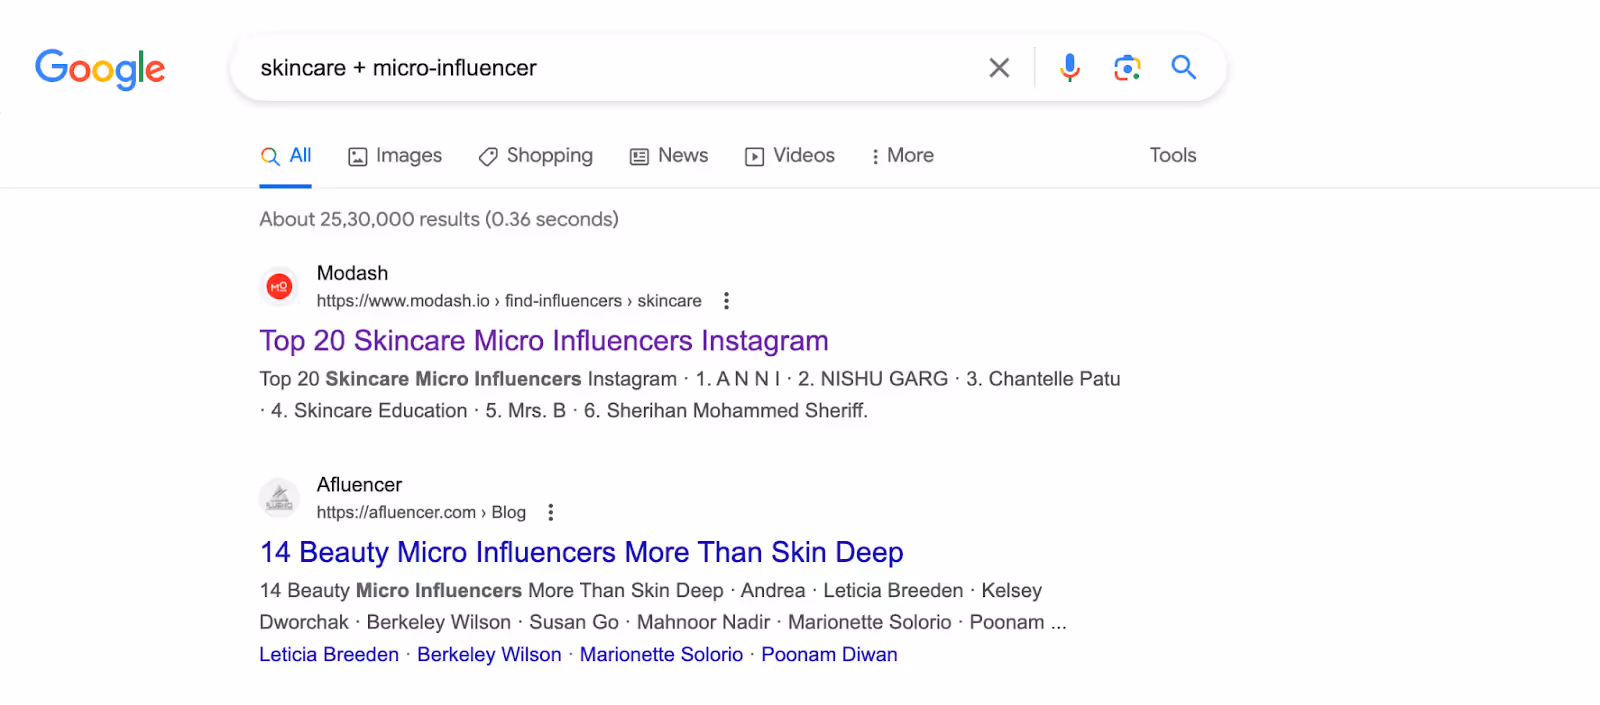Viewport: 1600px width, 705px height.
Task: Open the Leticia Breeden sitelink
Action: point(329,654)
